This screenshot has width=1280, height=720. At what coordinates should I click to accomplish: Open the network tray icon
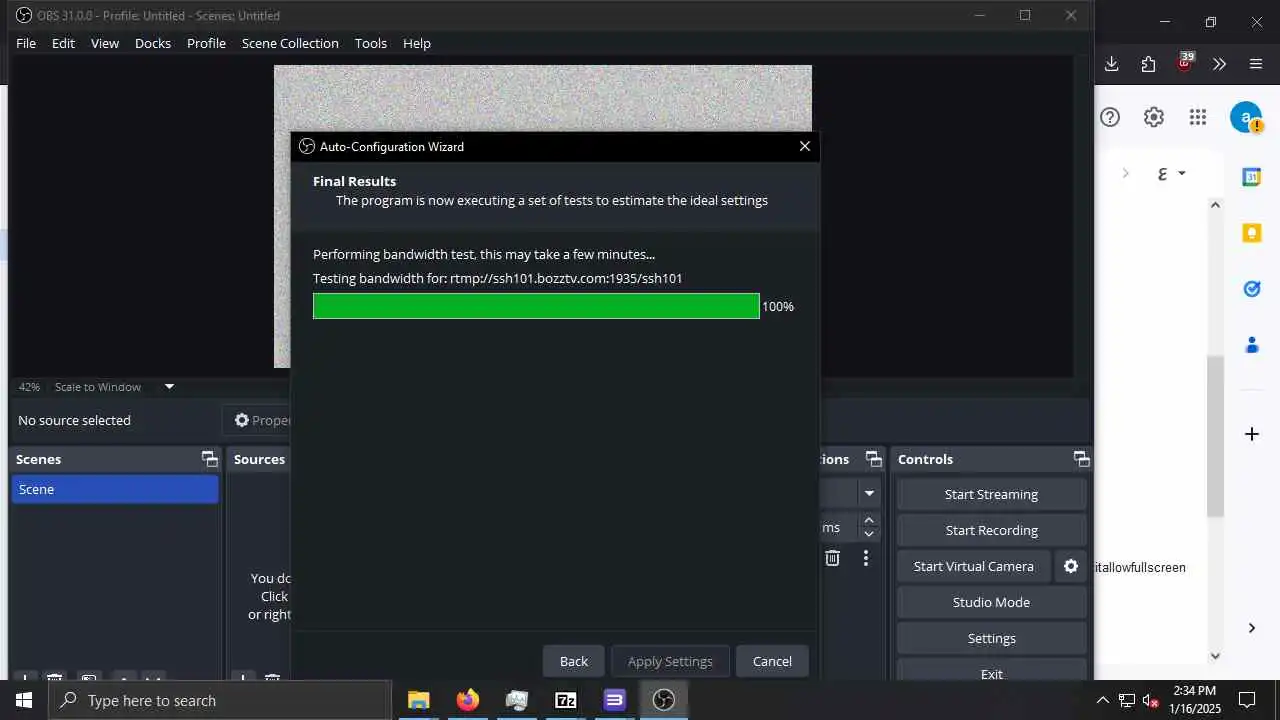pyautogui.click(x=1126, y=700)
